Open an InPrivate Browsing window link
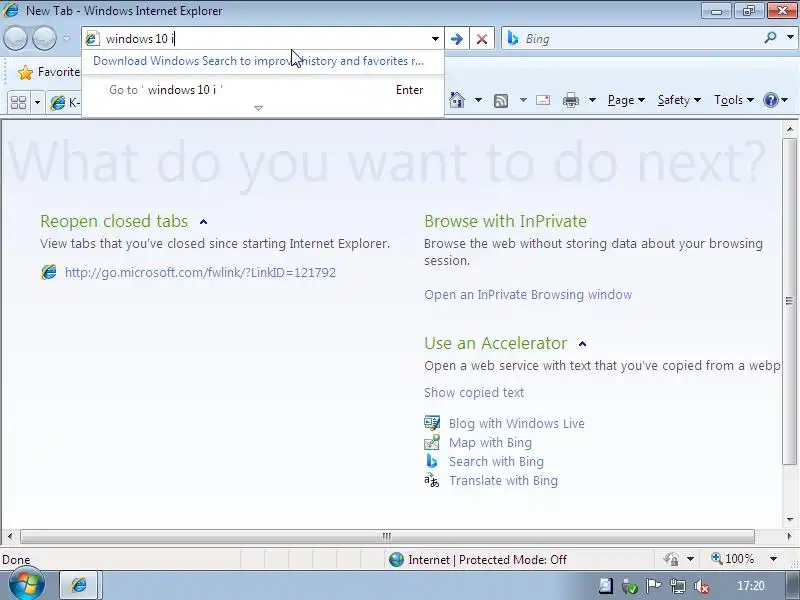The image size is (800, 600). tap(528, 294)
